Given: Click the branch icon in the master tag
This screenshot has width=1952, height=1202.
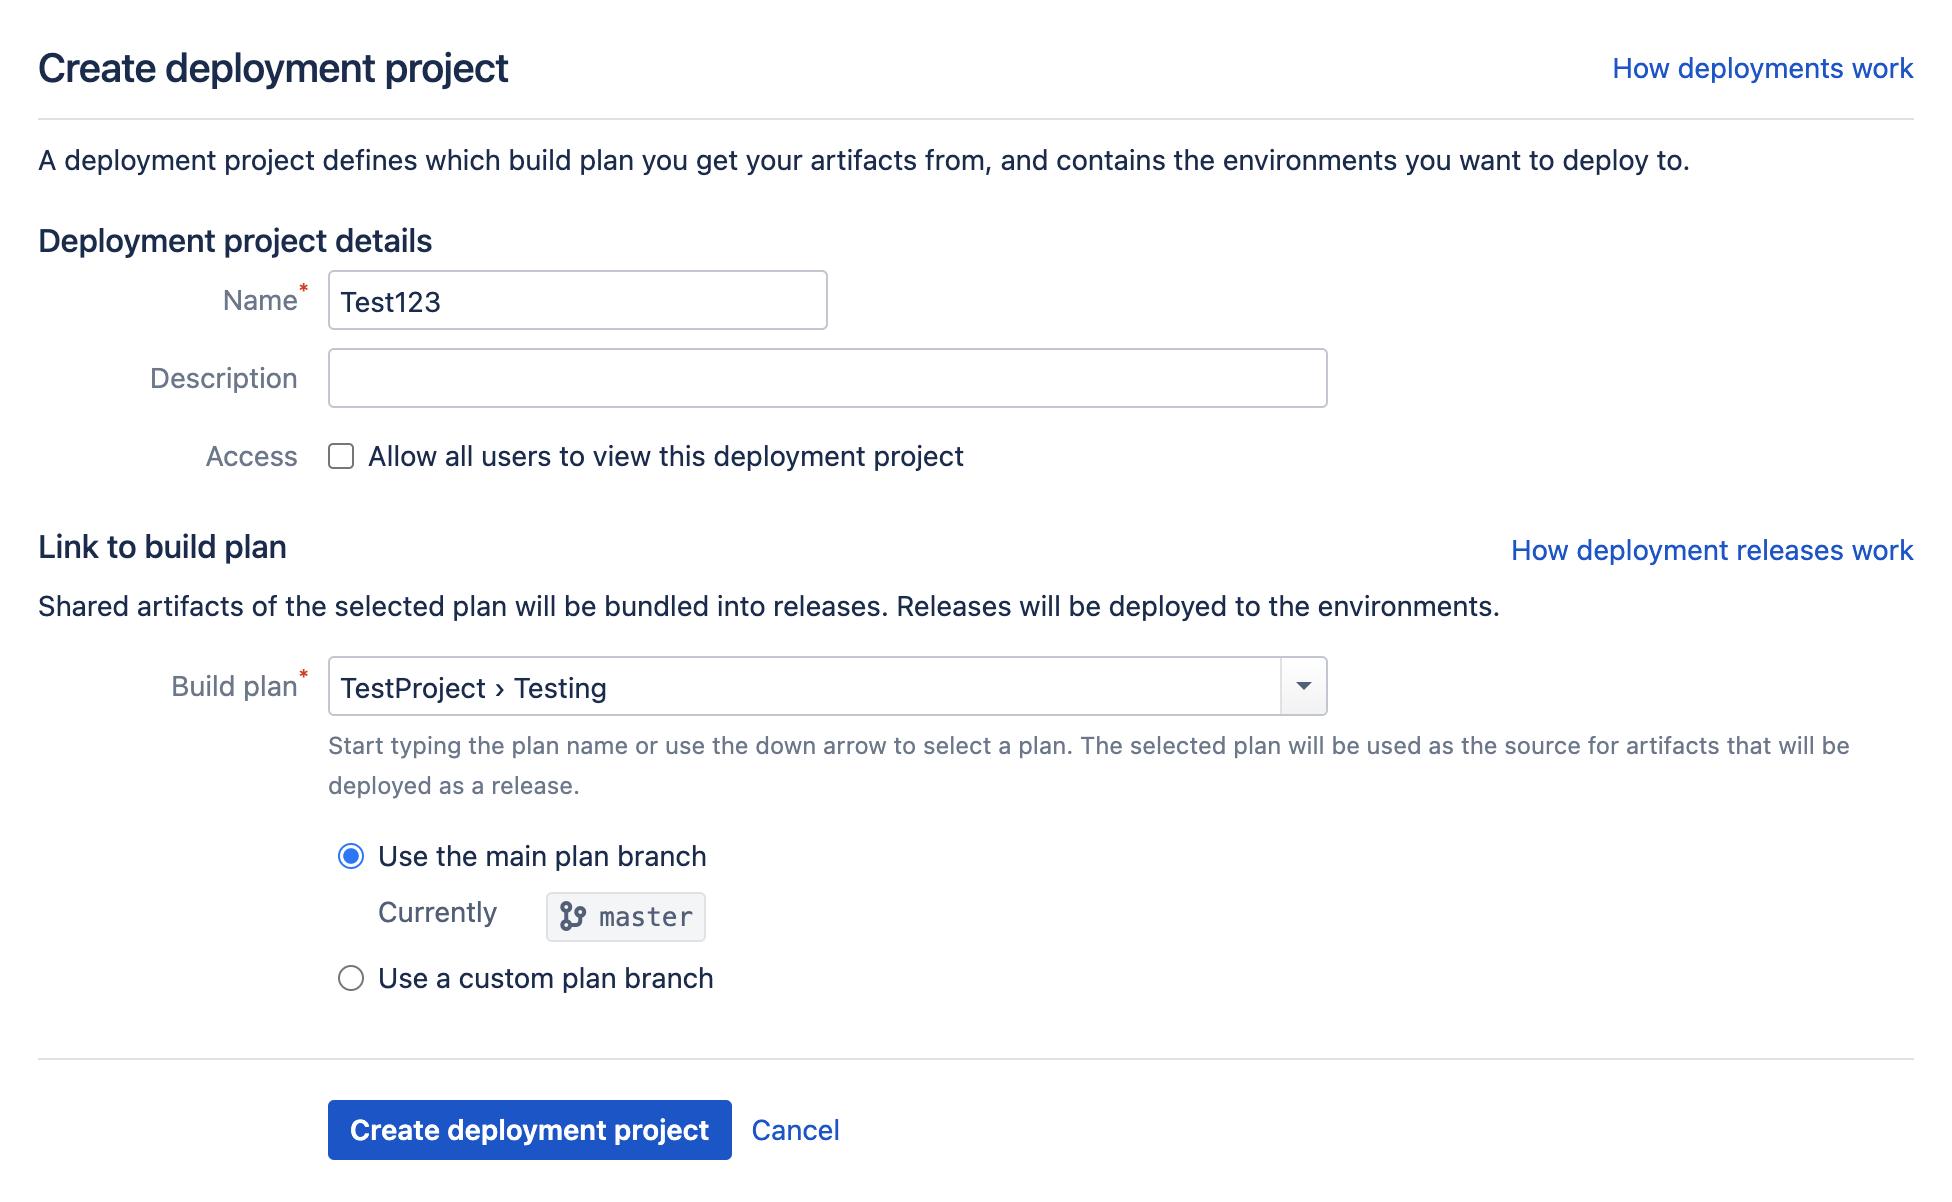Looking at the screenshot, I should 573,916.
